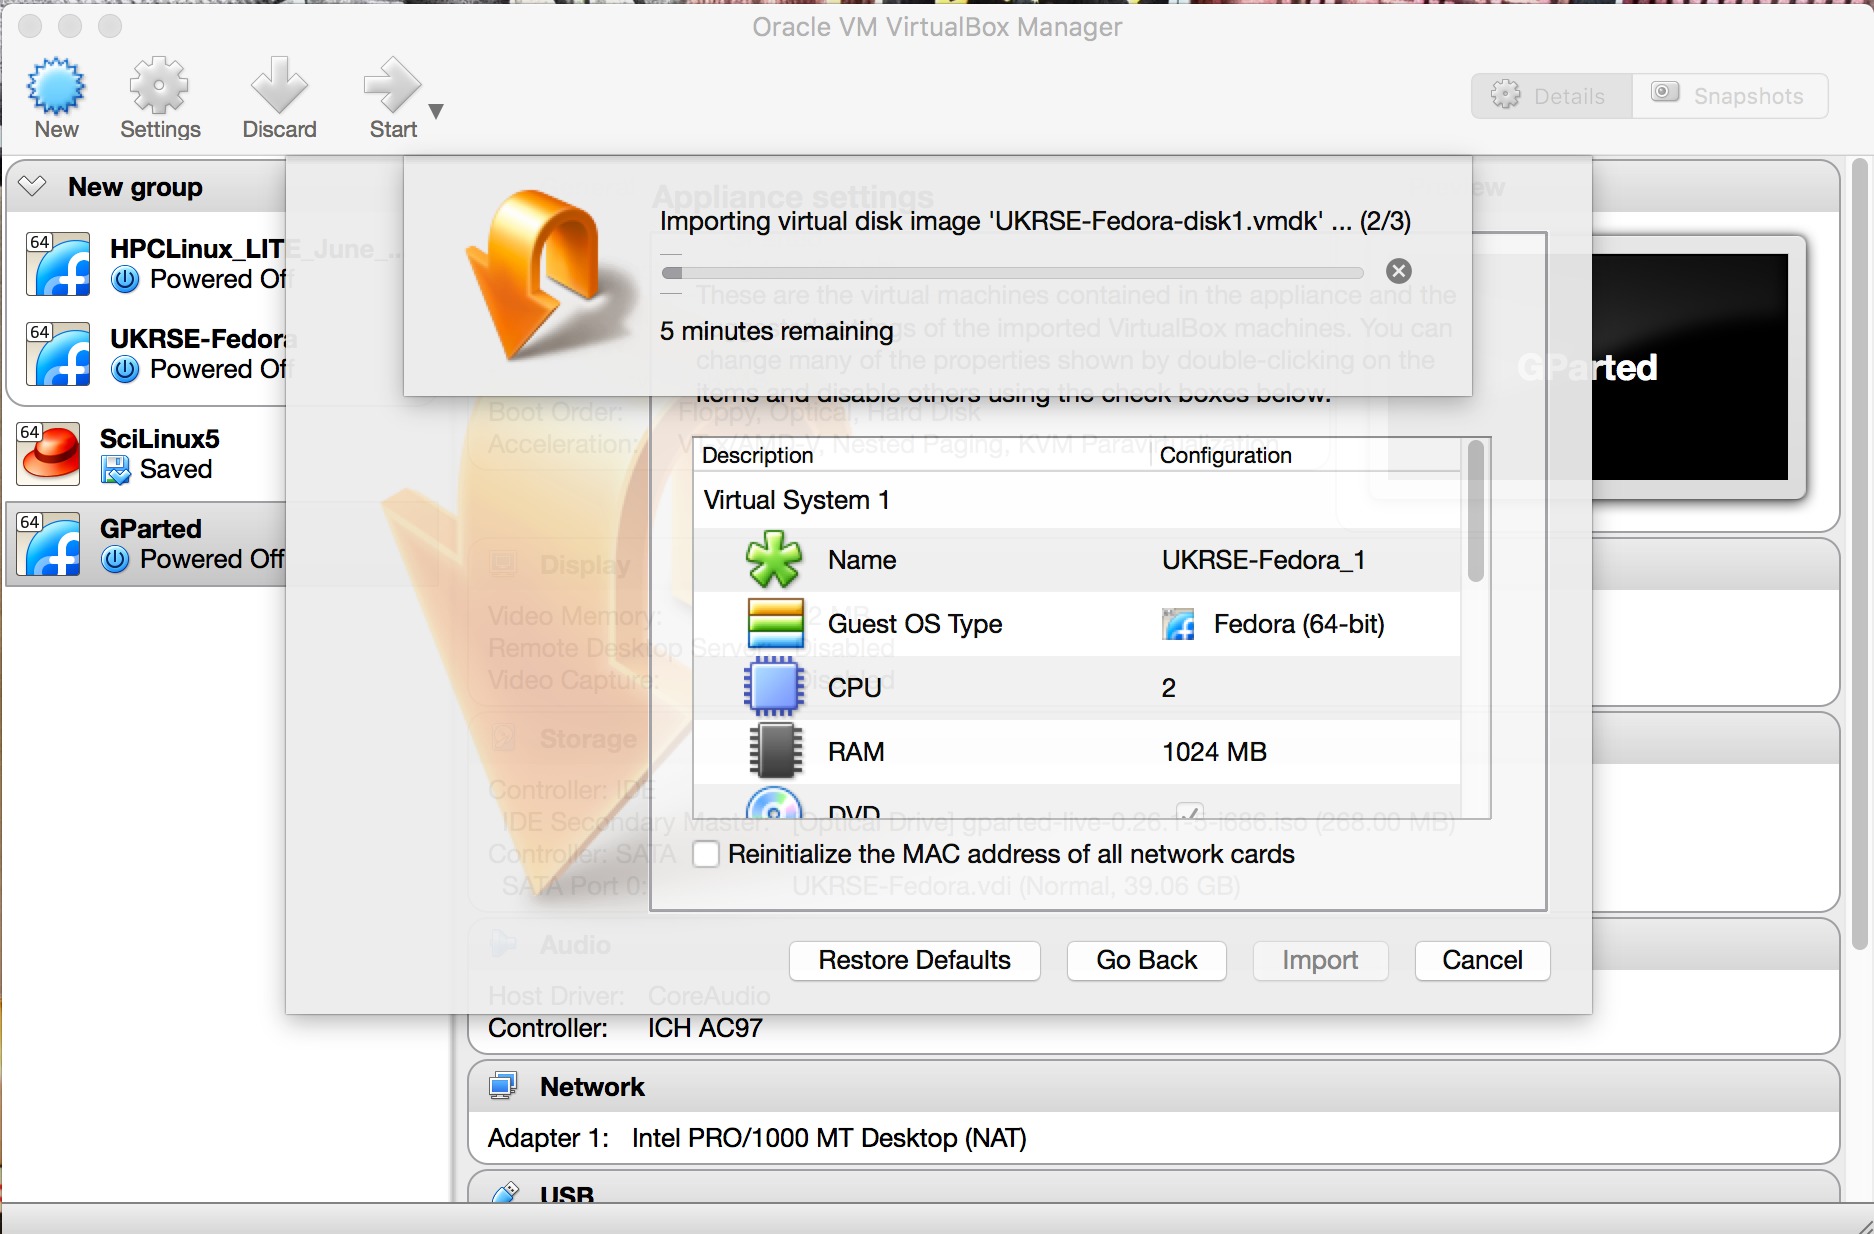Cancel the disk import progress operation
This screenshot has width=1874, height=1234.
pos(1399,271)
